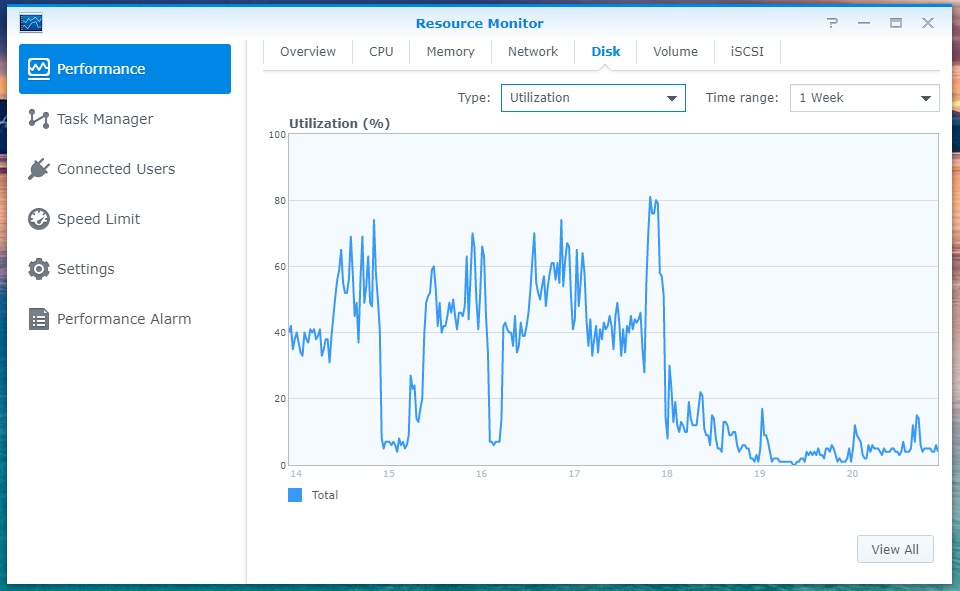Expand Time range dropdown via its arrow
The height and width of the screenshot is (591, 960).
coord(926,99)
